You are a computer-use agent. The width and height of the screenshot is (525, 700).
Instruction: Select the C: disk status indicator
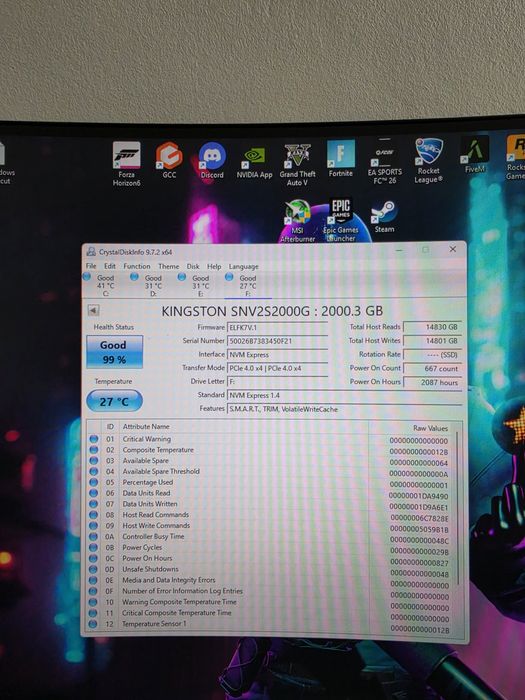tap(100, 285)
